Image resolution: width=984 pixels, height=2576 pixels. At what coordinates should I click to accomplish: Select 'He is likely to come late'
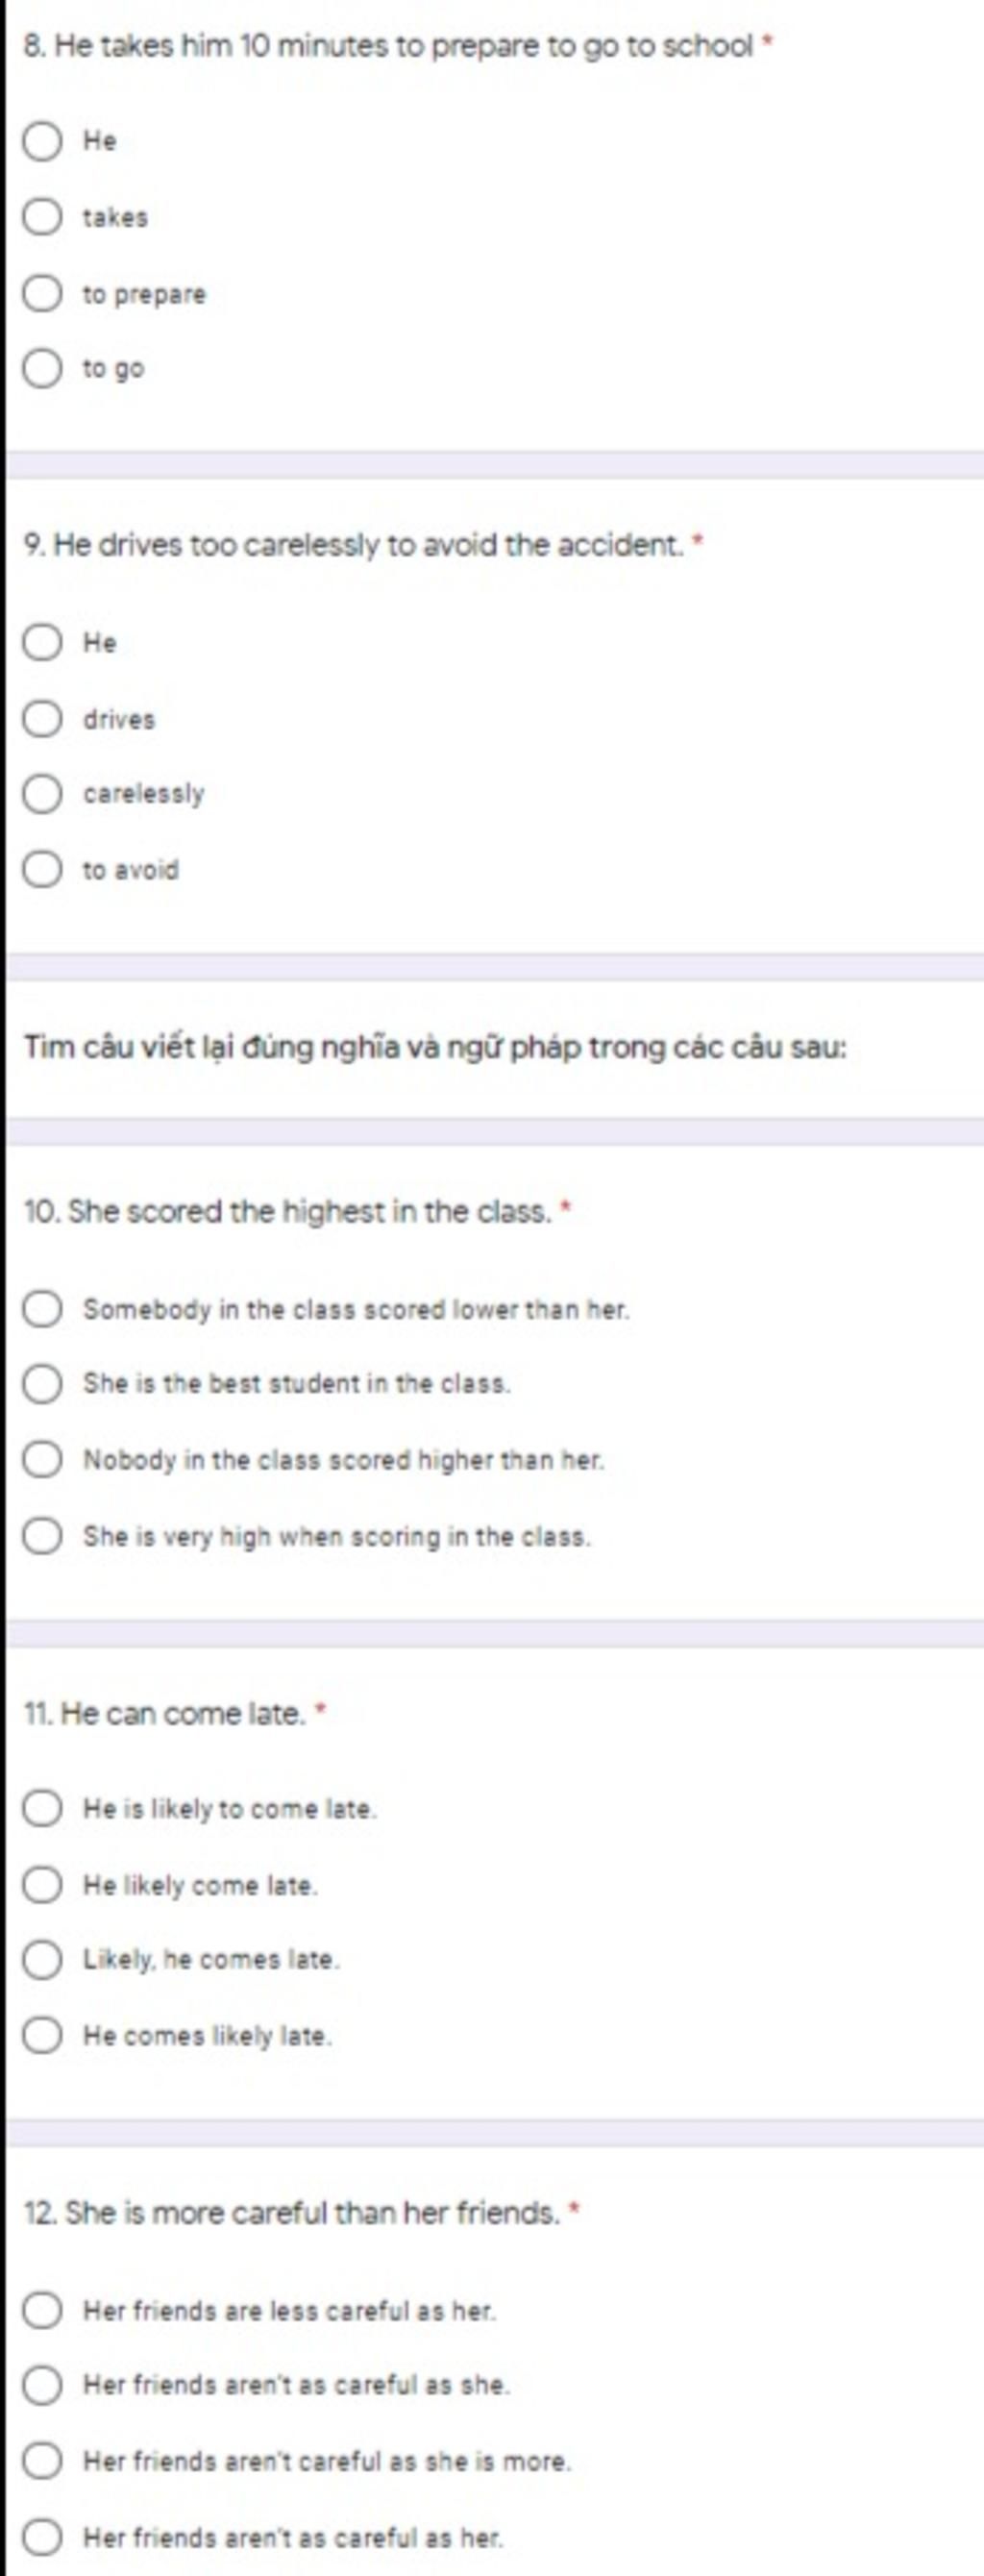point(42,1809)
